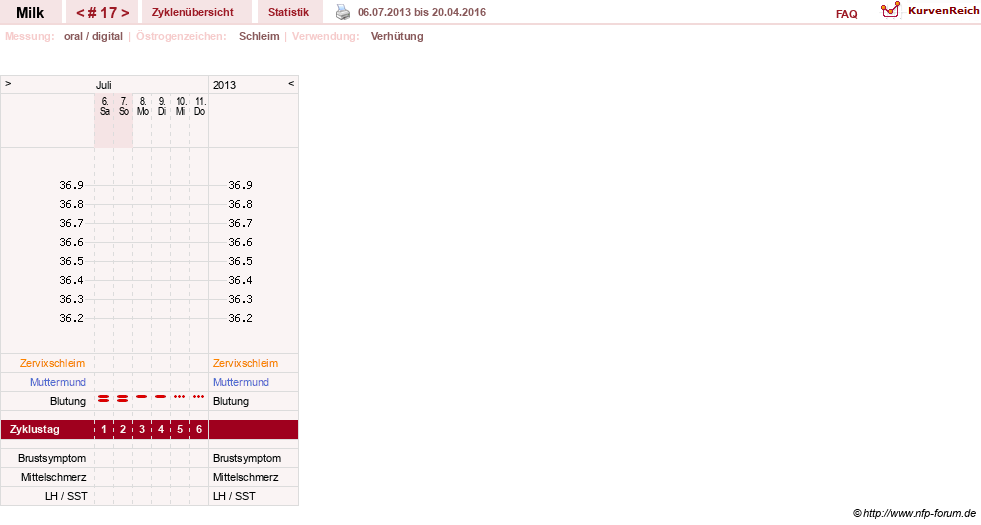This screenshot has width=981, height=525.
Task: Click Zyklustag cell 6
Action: tap(199, 429)
